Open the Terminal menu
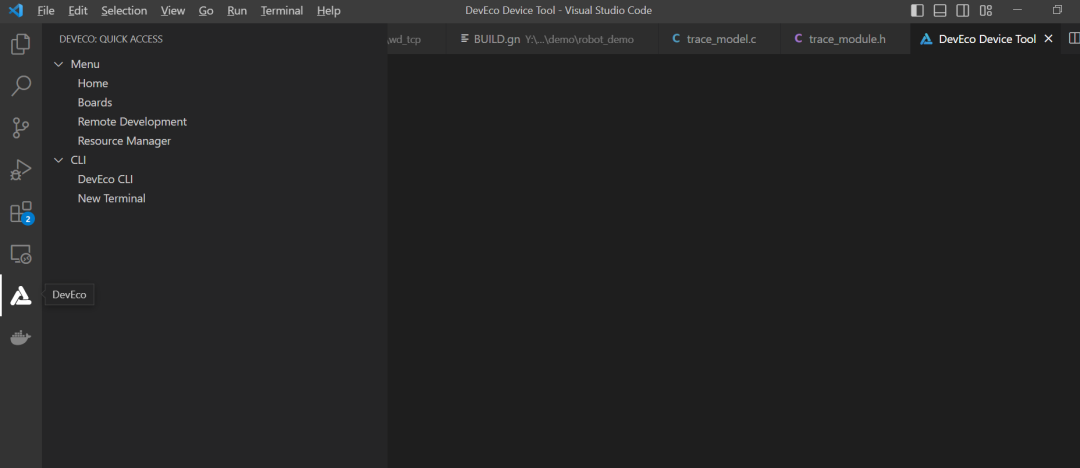This screenshot has width=1080, height=468. pyautogui.click(x=282, y=10)
